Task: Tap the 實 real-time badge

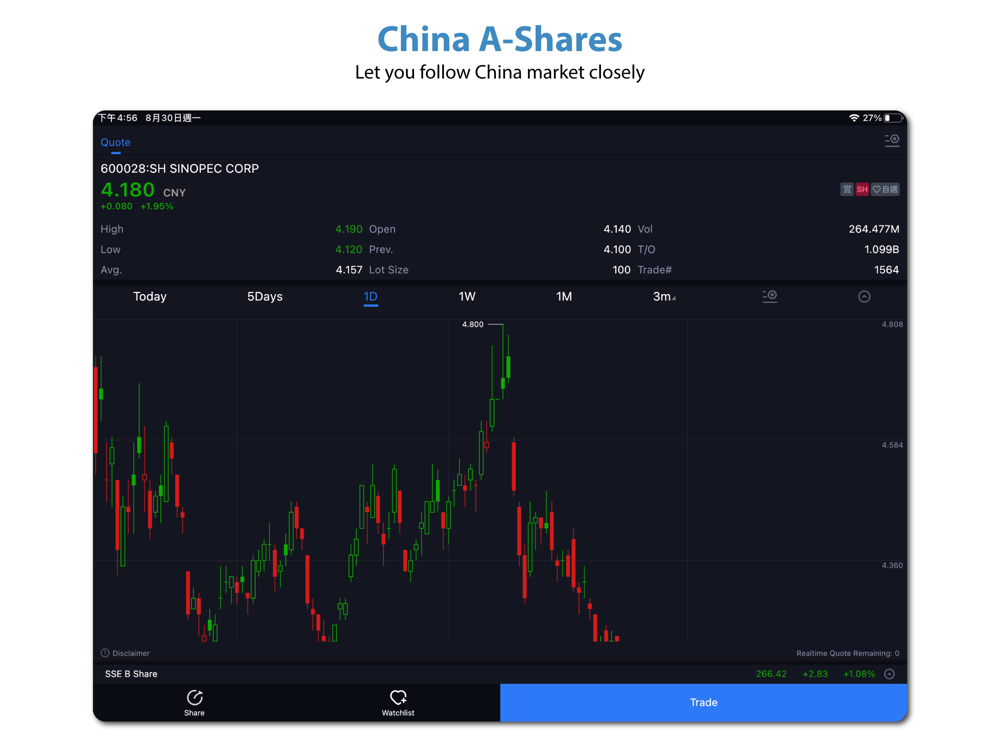Action: coord(847,189)
